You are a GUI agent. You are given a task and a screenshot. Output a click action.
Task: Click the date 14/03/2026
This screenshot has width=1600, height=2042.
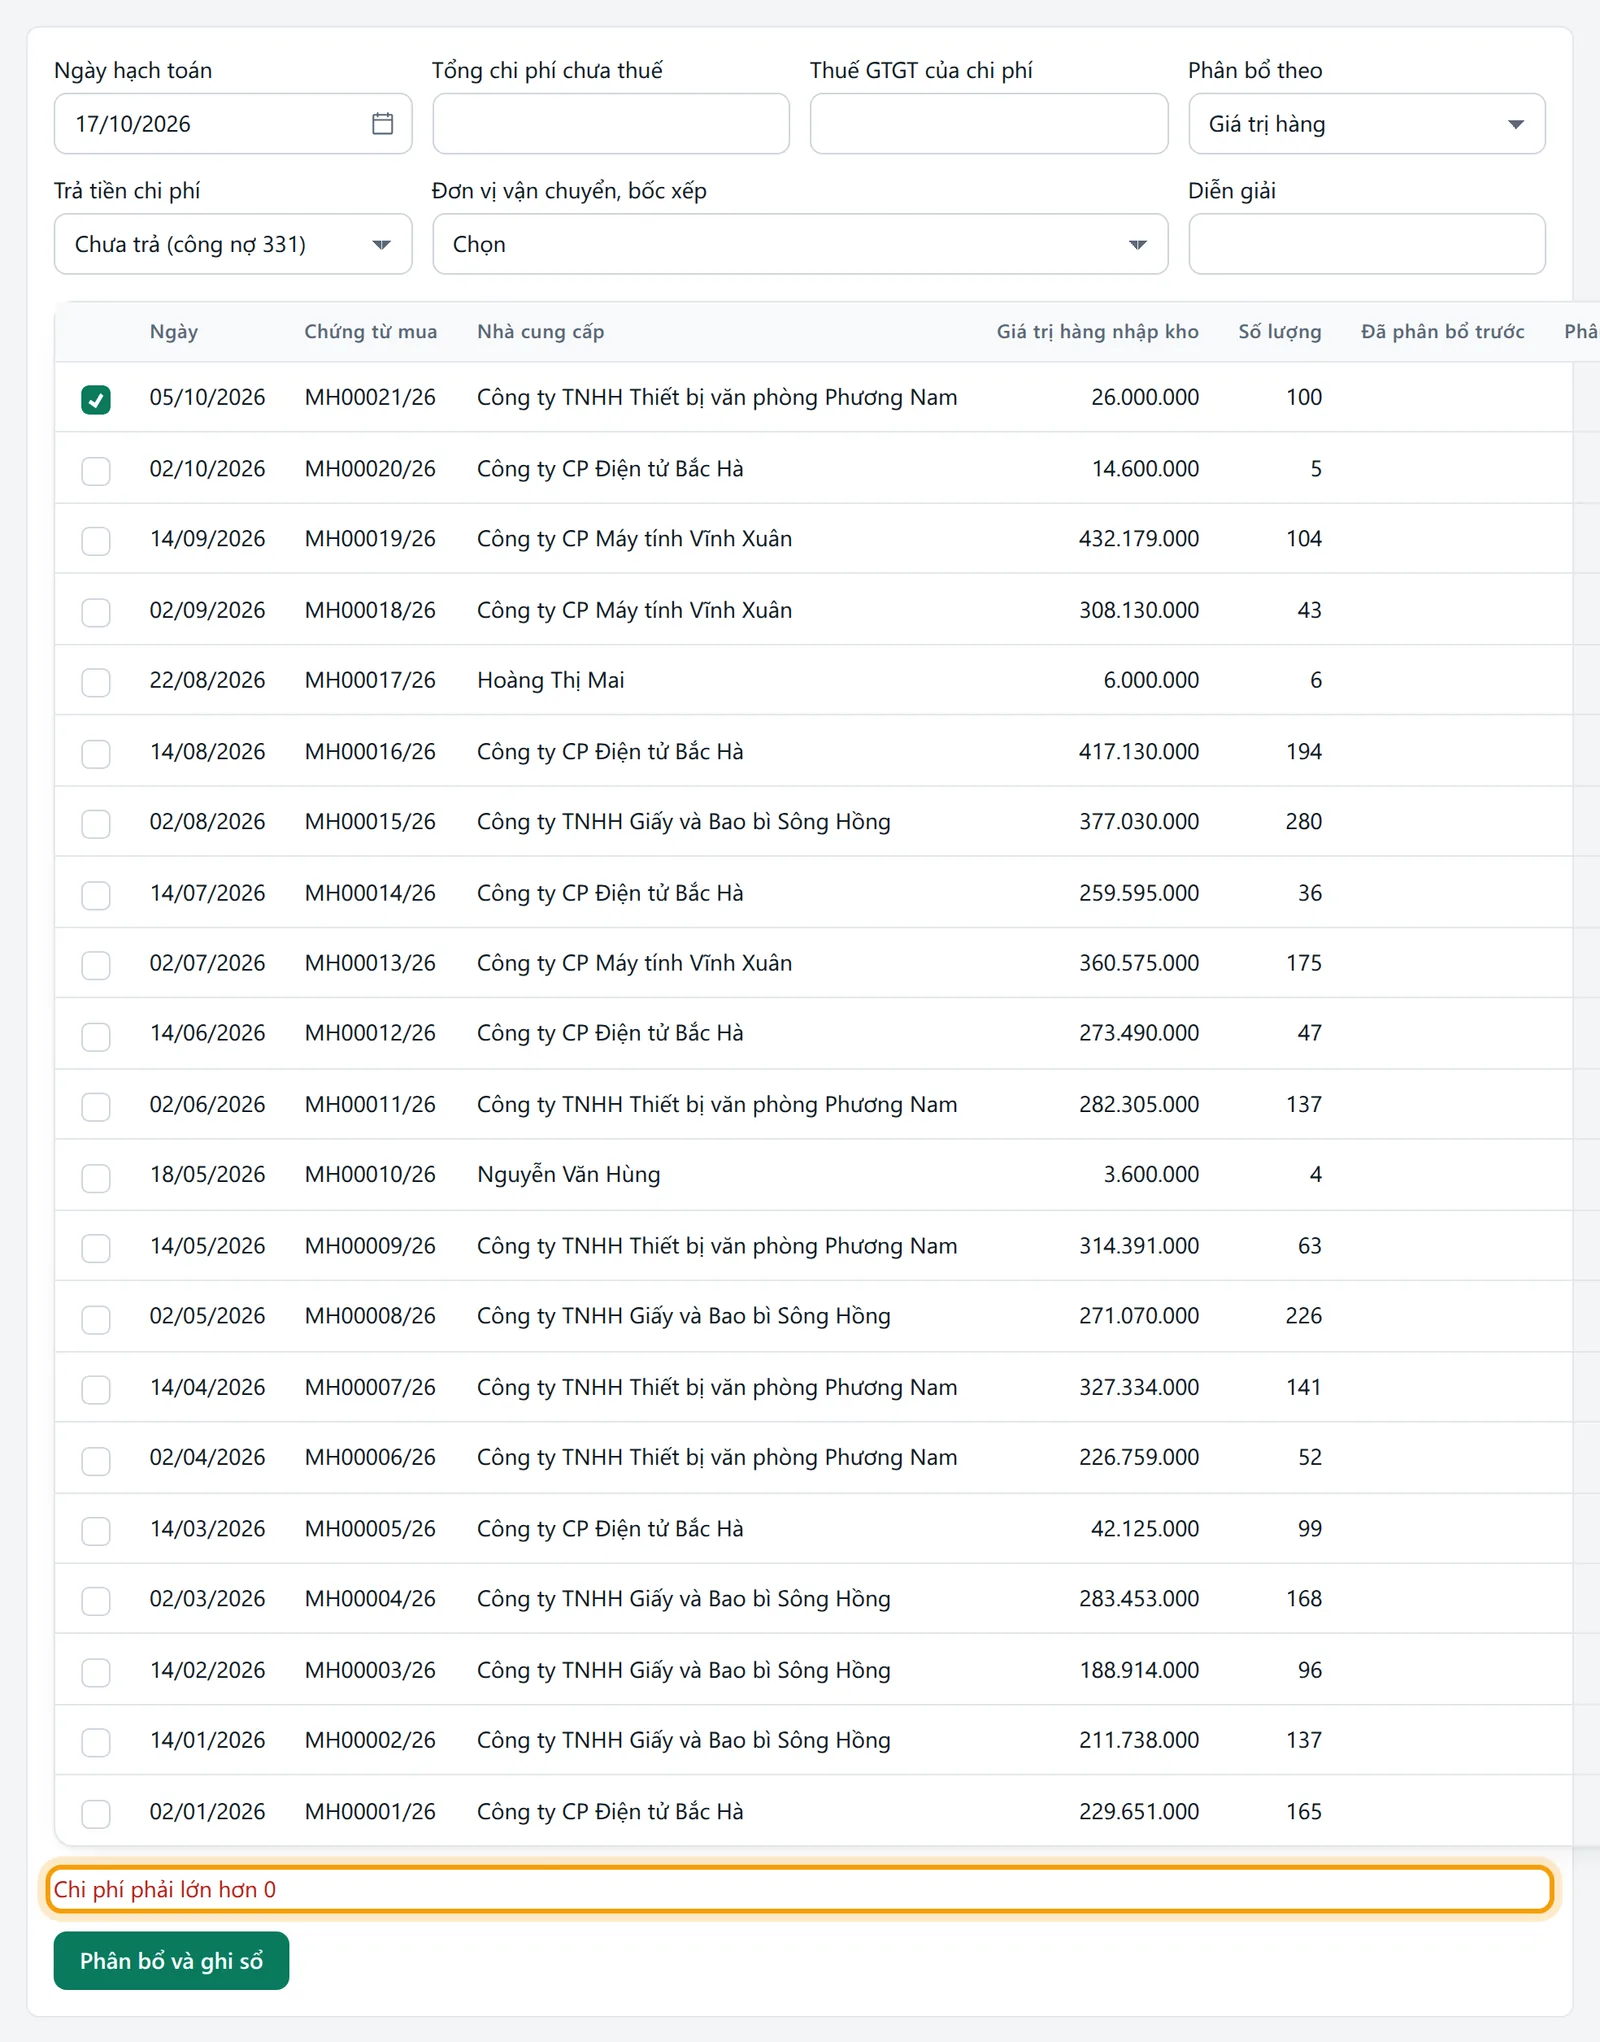click(x=208, y=1529)
